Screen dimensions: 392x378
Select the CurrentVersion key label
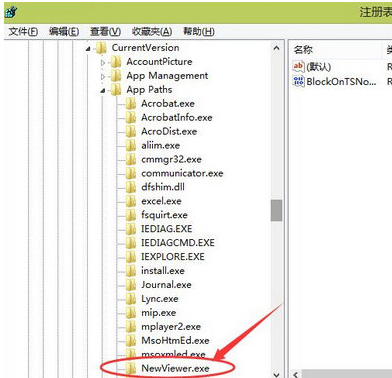click(146, 48)
